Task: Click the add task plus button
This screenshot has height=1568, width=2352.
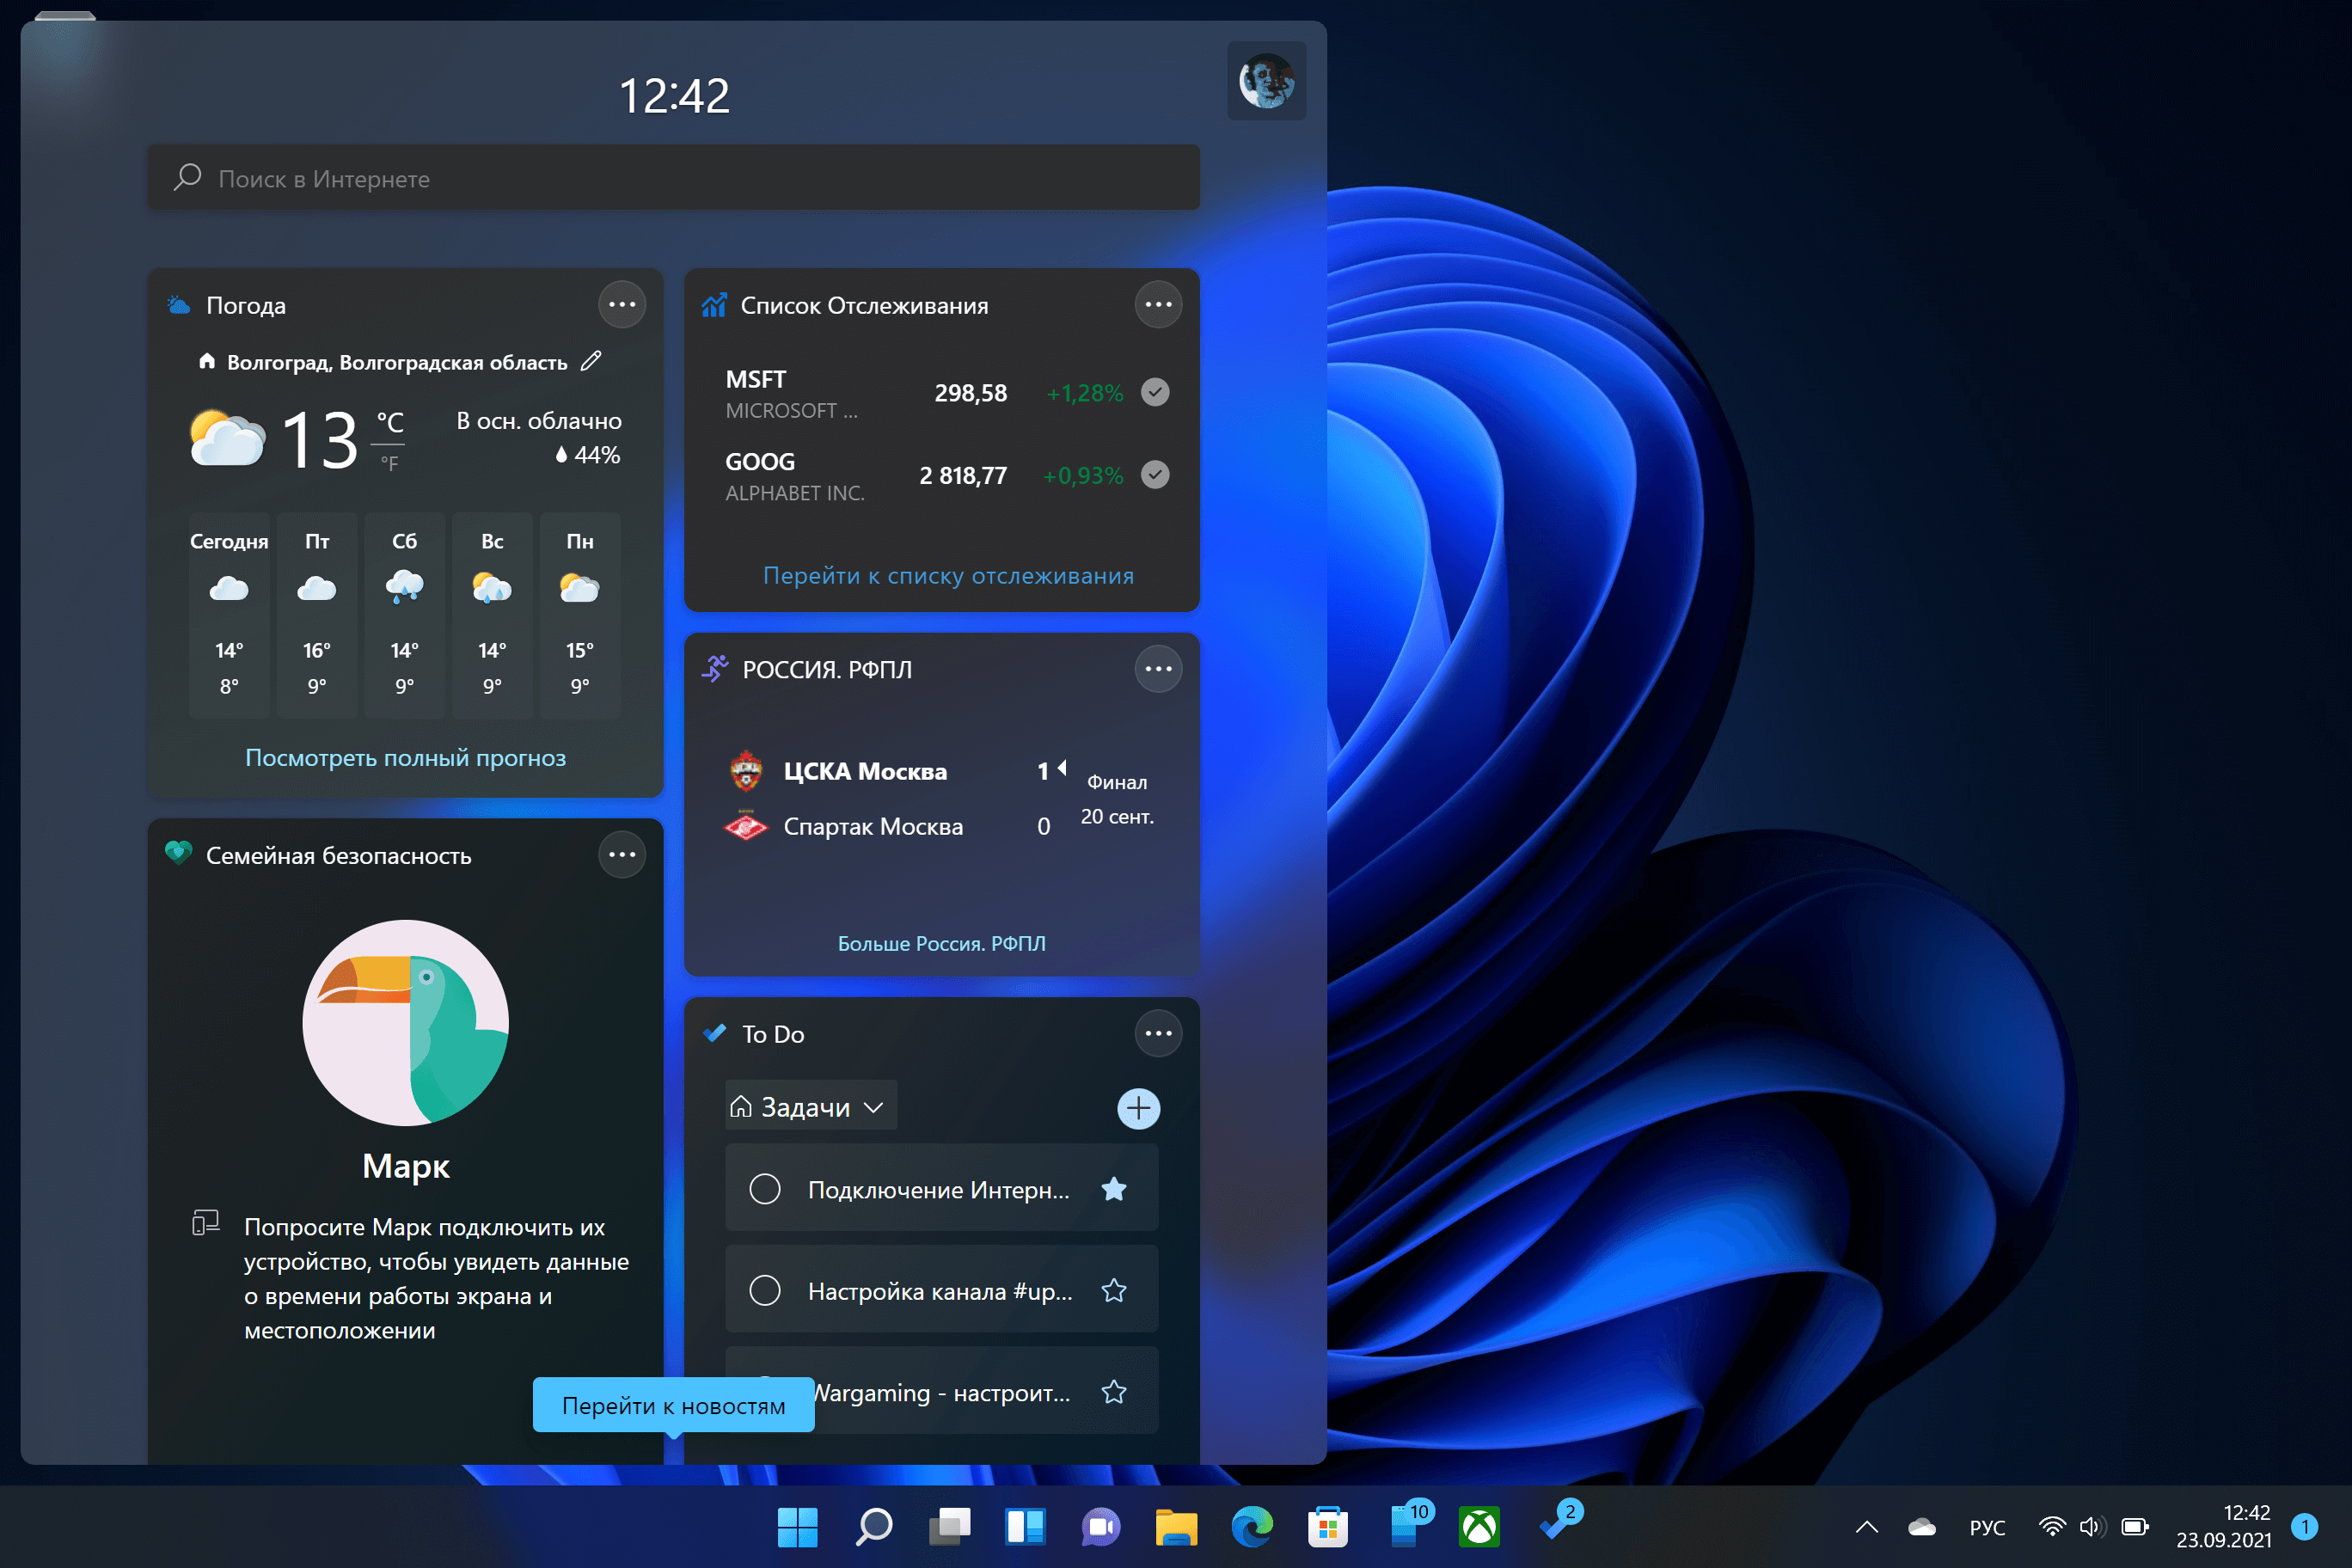Action: click(1138, 1108)
